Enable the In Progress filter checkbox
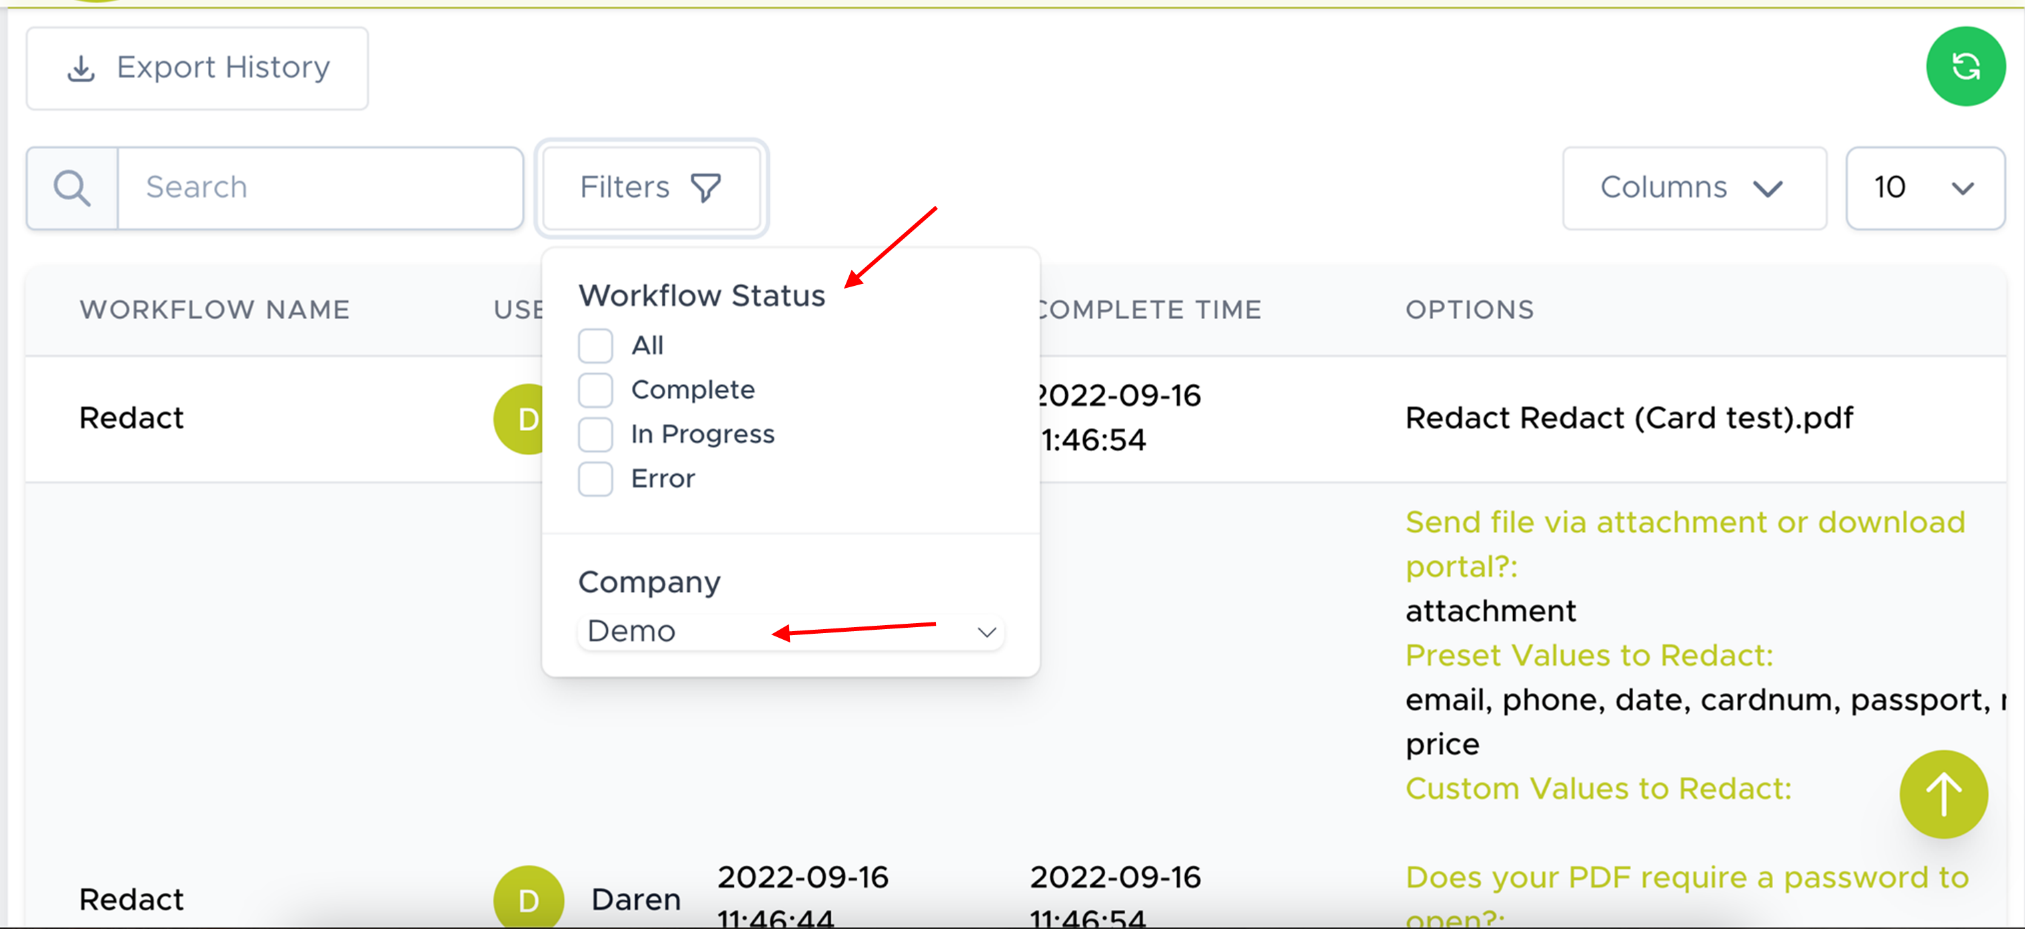 [x=595, y=434]
